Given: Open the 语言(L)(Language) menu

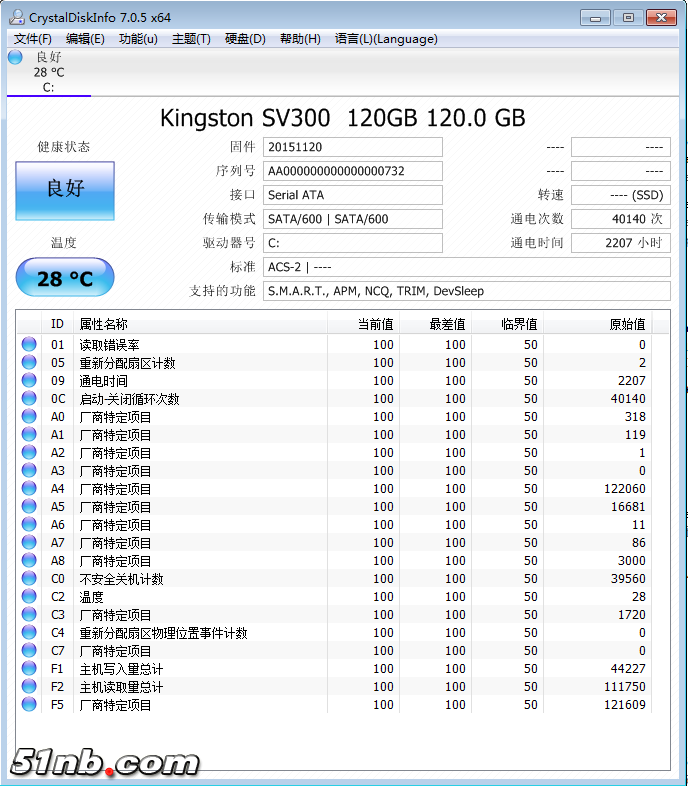Looking at the screenshot, I should coord(386,39).
